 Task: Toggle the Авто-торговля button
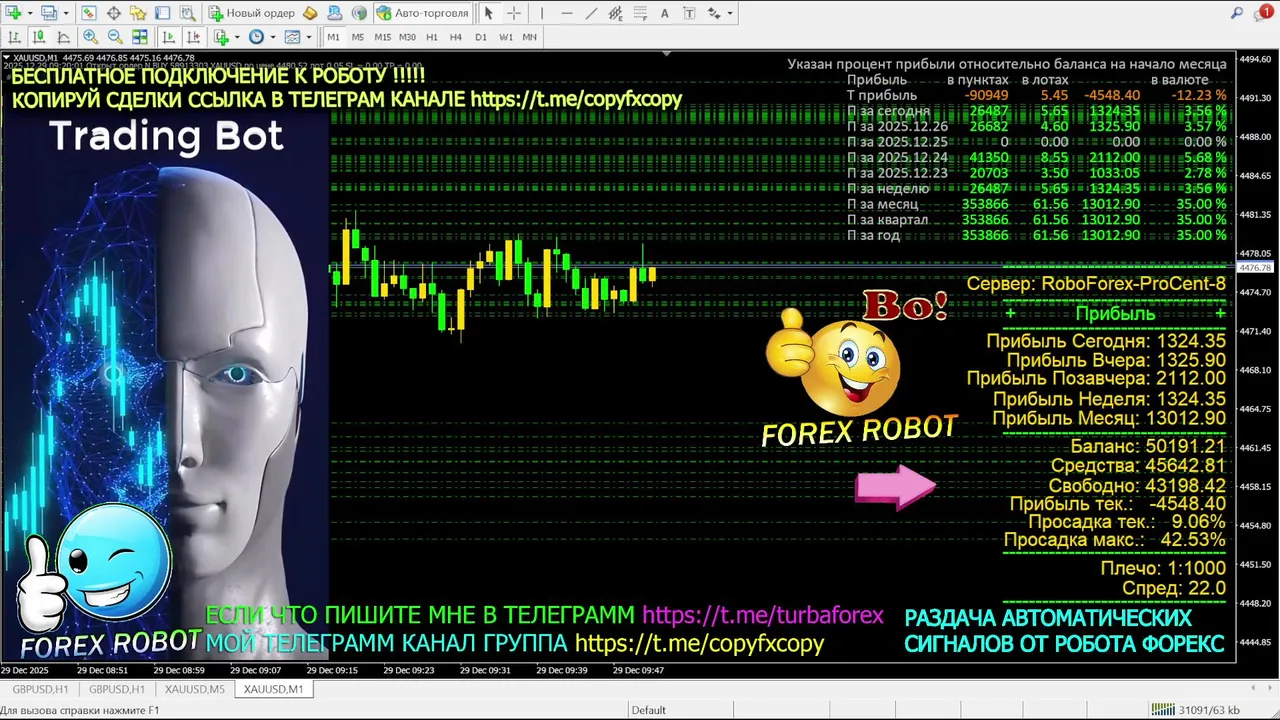point(423,13)
